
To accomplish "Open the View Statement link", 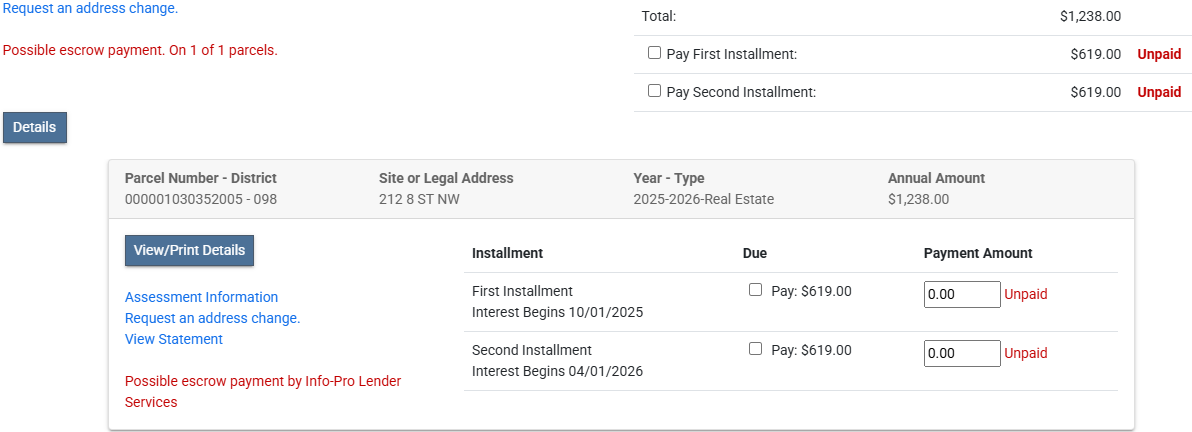I will 174,339.
